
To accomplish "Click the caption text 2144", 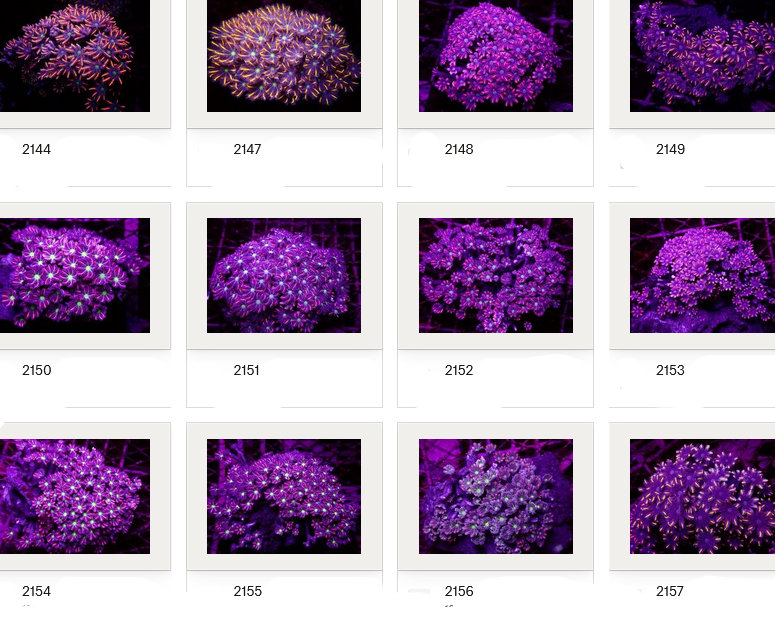I will 36,149.
